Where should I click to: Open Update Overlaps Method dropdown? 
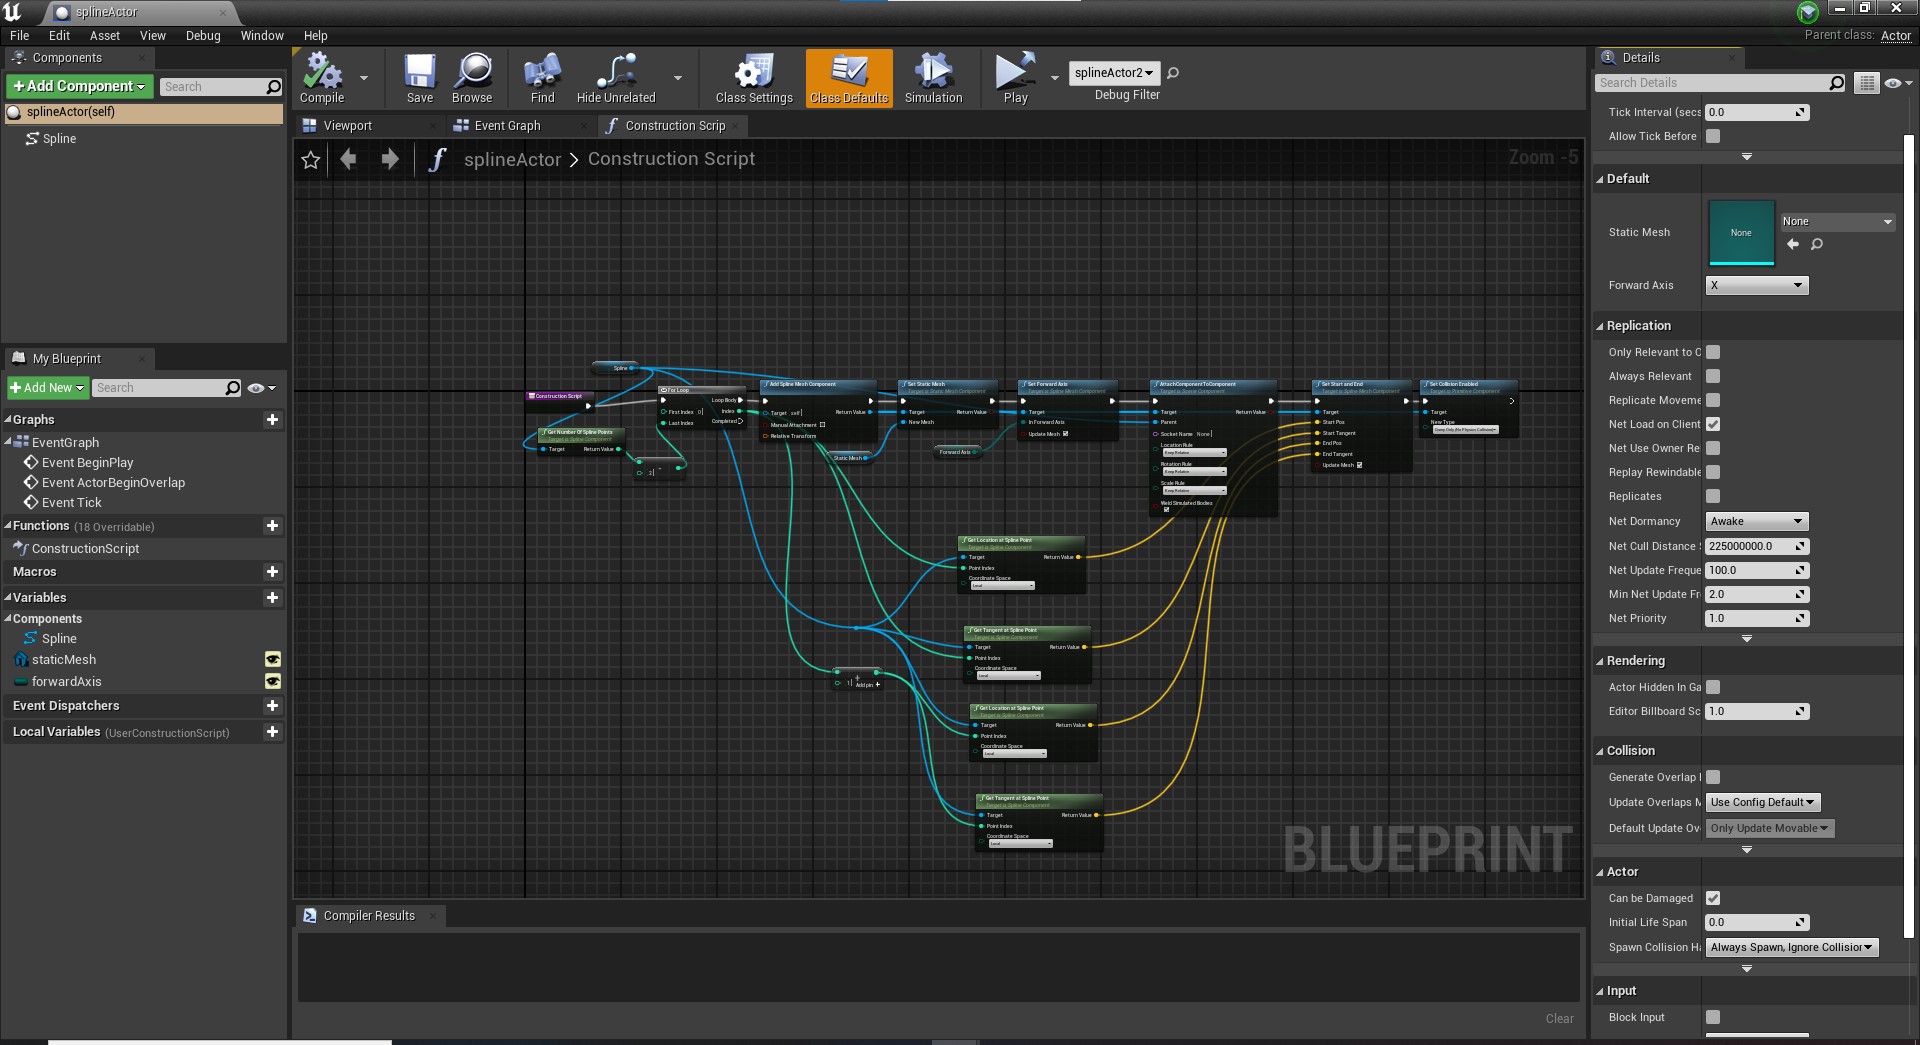pos(1763,803)
